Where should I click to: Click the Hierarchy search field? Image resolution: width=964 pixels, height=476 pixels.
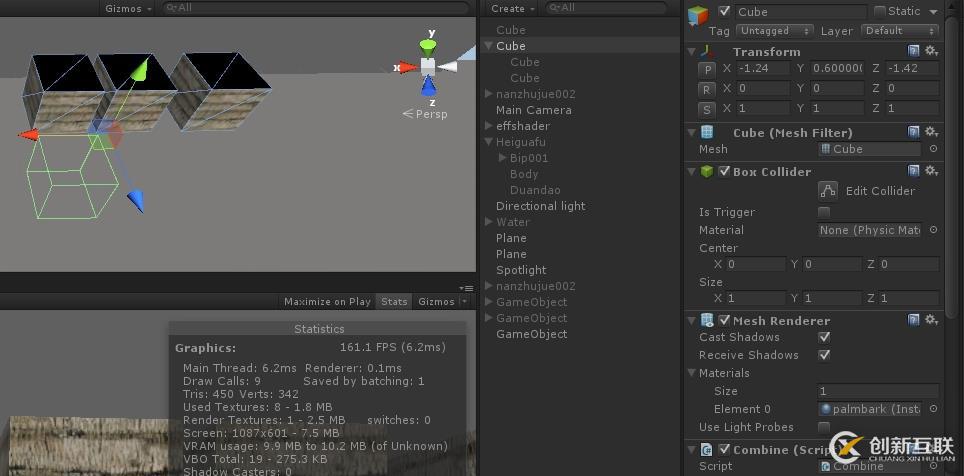(x=607, y=8)
